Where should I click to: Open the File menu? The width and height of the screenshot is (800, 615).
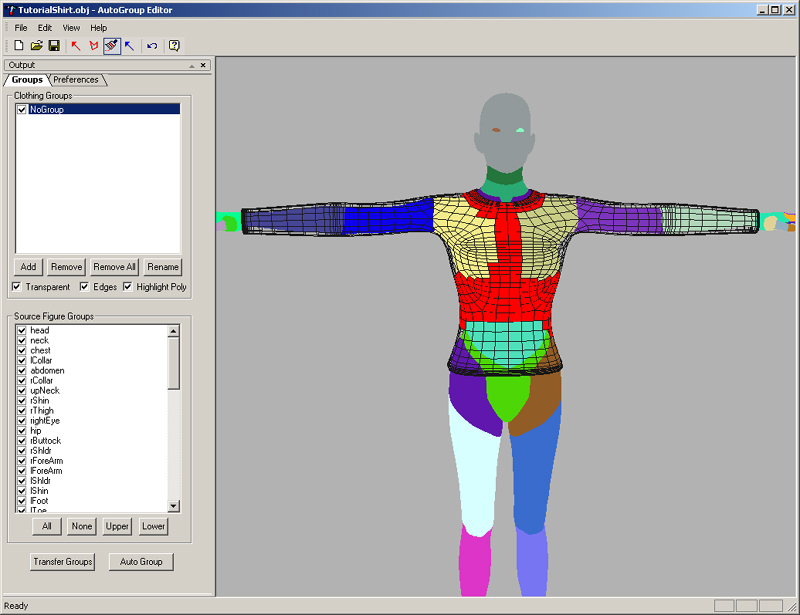pyautogui.click(x=21, y=28)
